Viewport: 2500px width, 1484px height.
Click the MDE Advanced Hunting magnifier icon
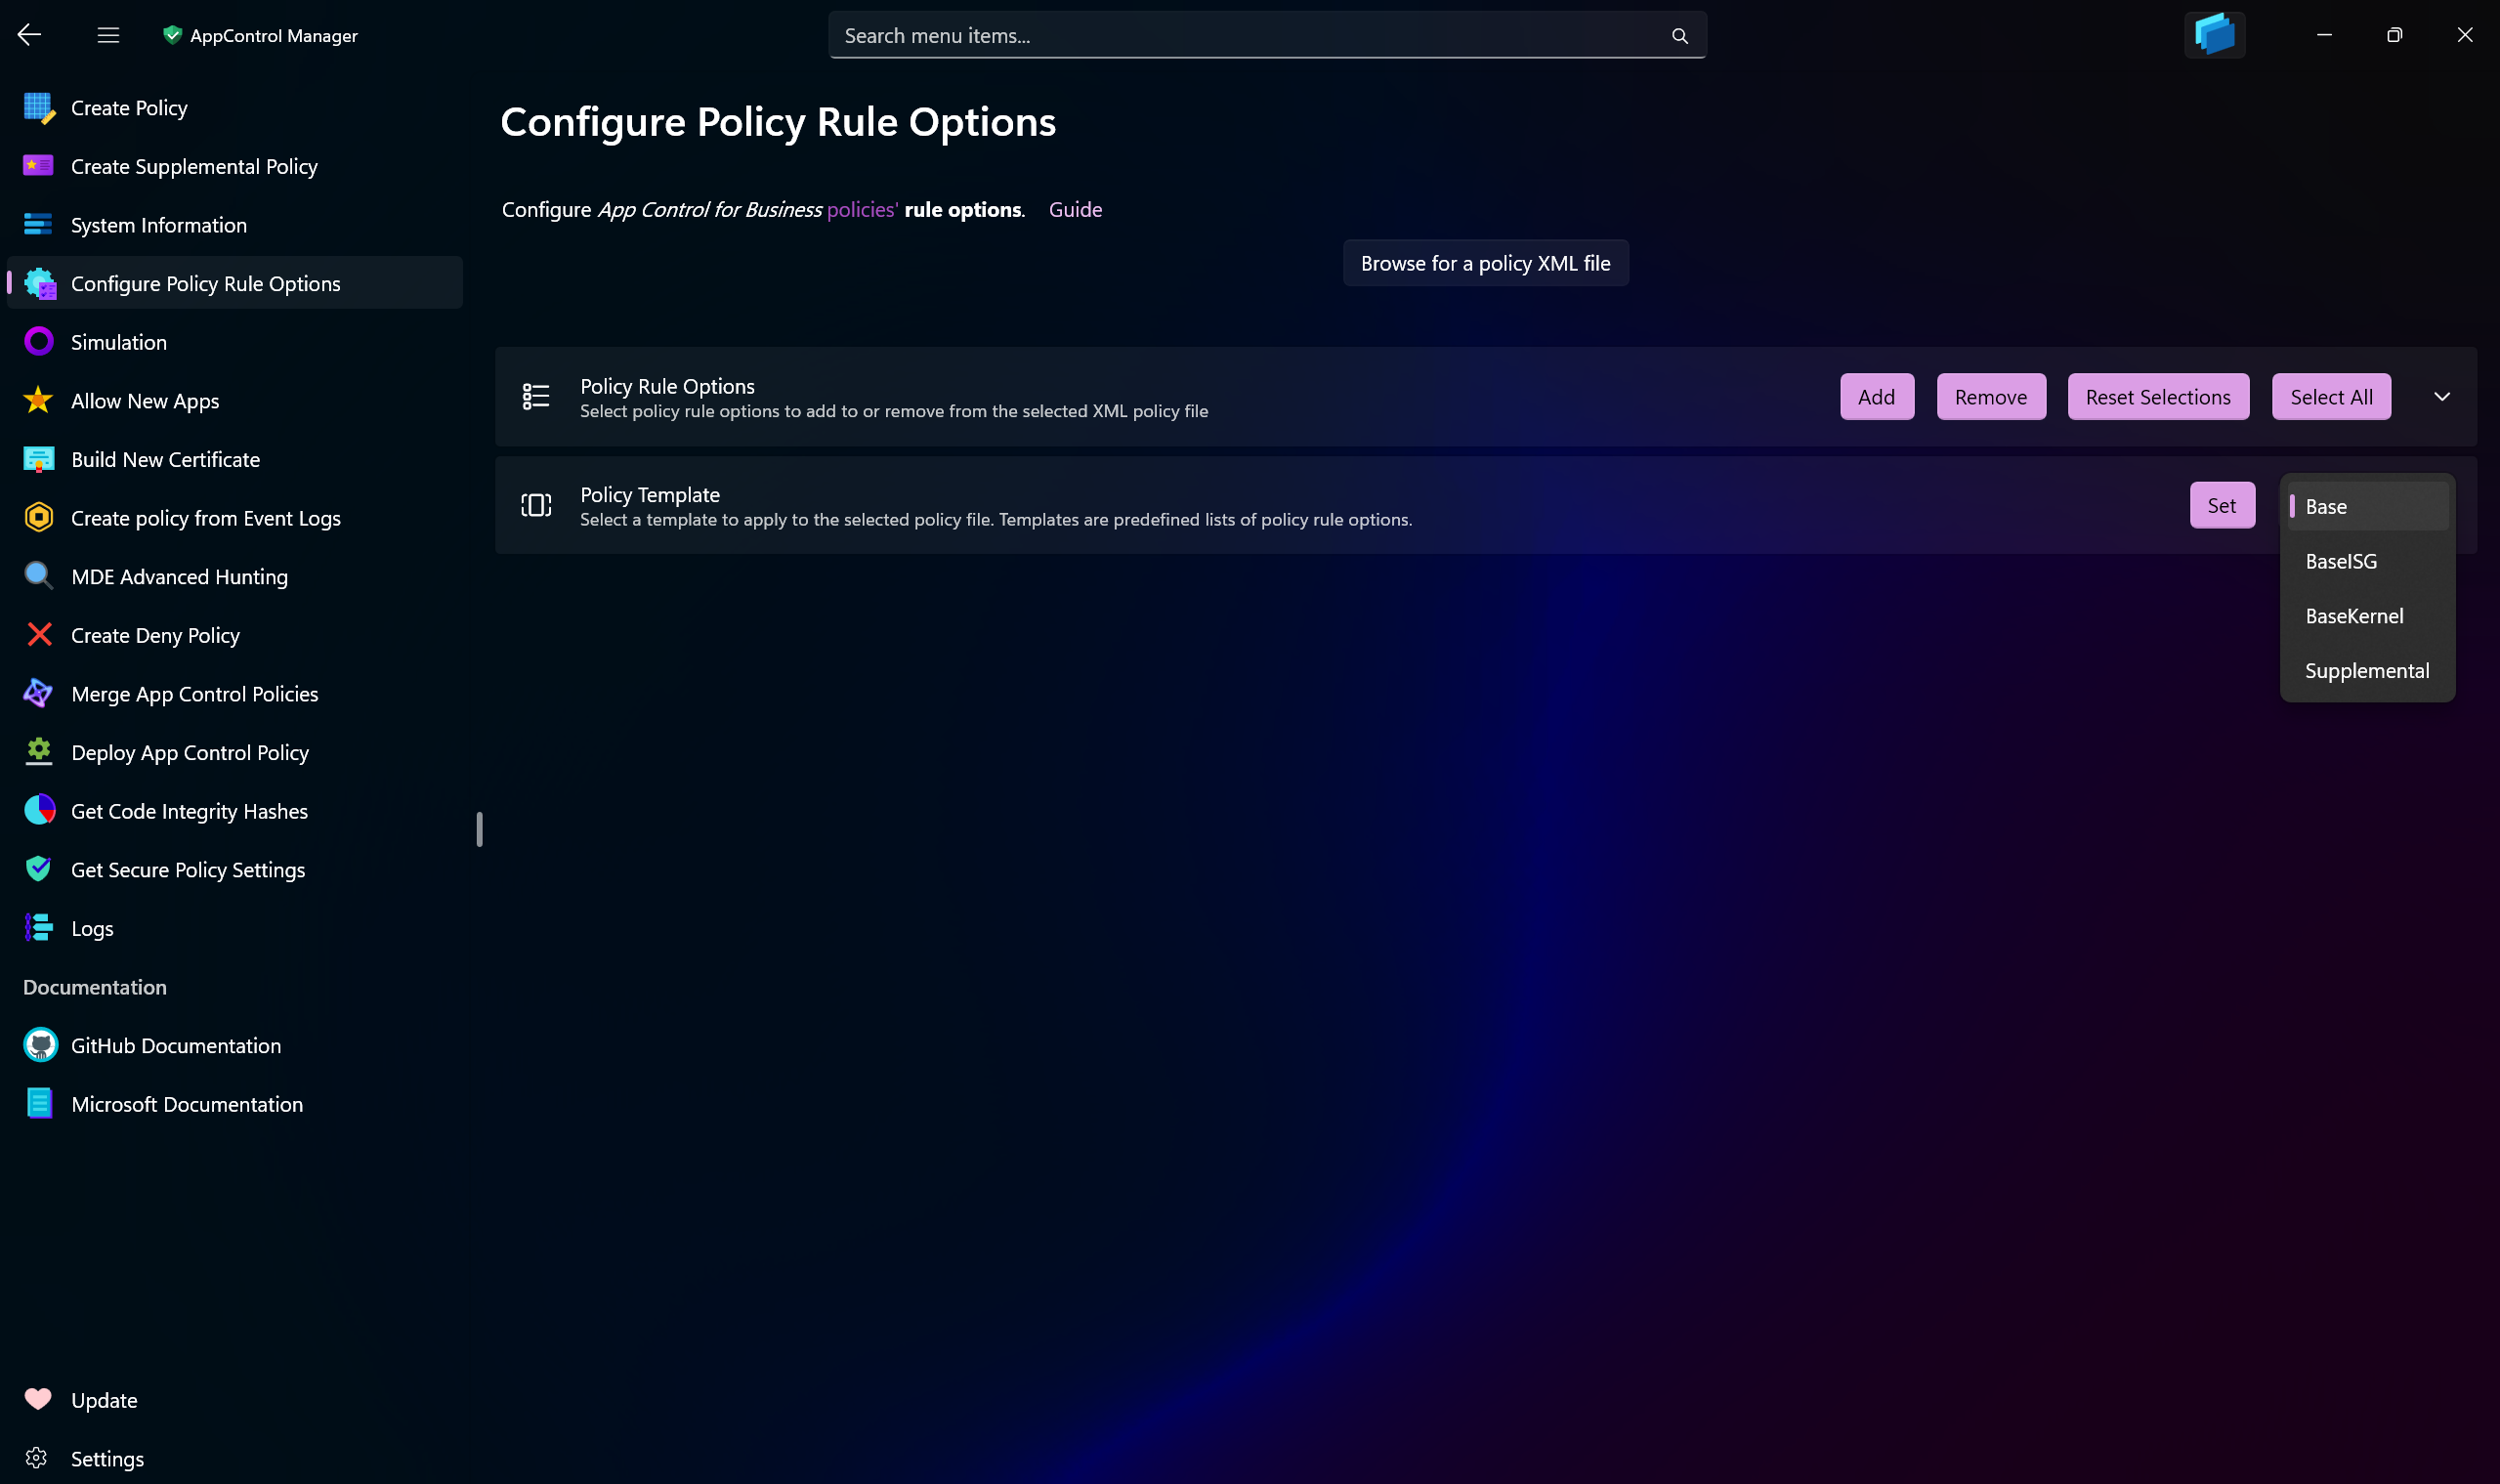[x=39, y=577]
